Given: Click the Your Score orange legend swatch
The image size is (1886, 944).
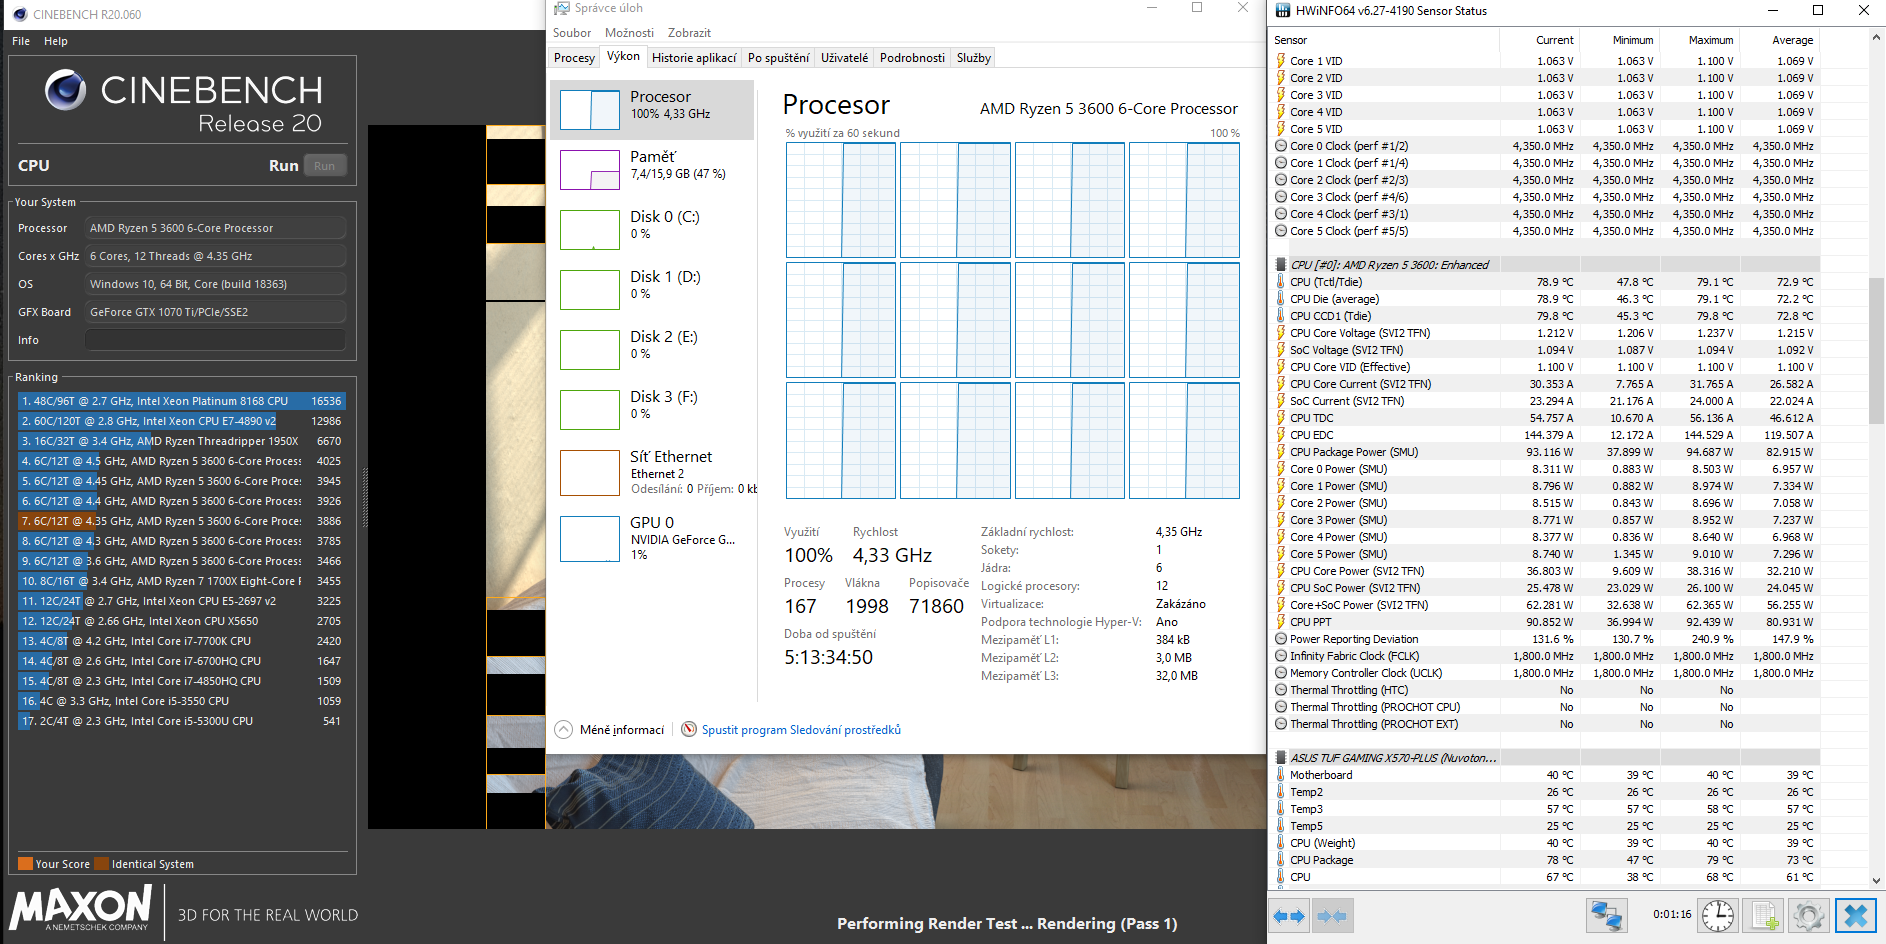Looking at the screenshot, I should coord(25,864).
